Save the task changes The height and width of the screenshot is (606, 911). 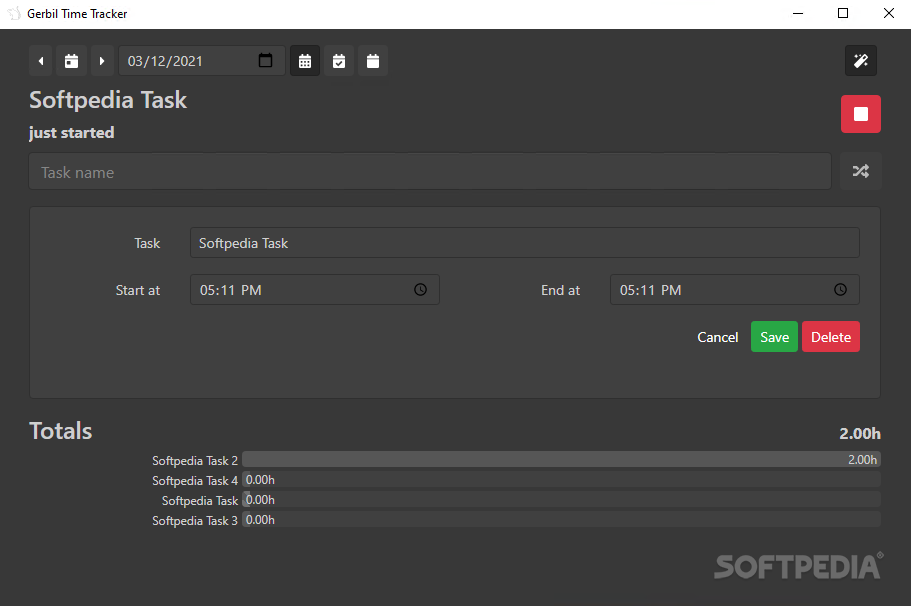pos(774,337)
